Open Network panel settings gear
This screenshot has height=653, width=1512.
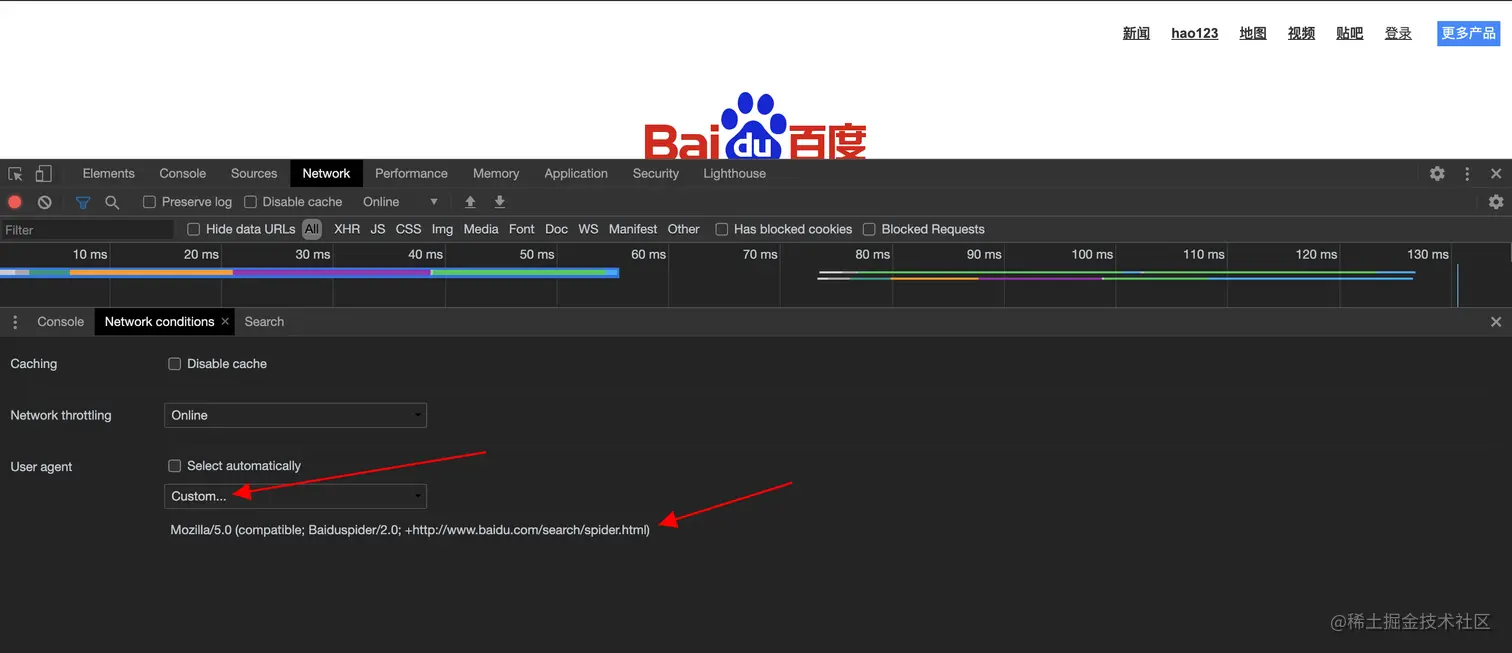(x=1496, y=202)
